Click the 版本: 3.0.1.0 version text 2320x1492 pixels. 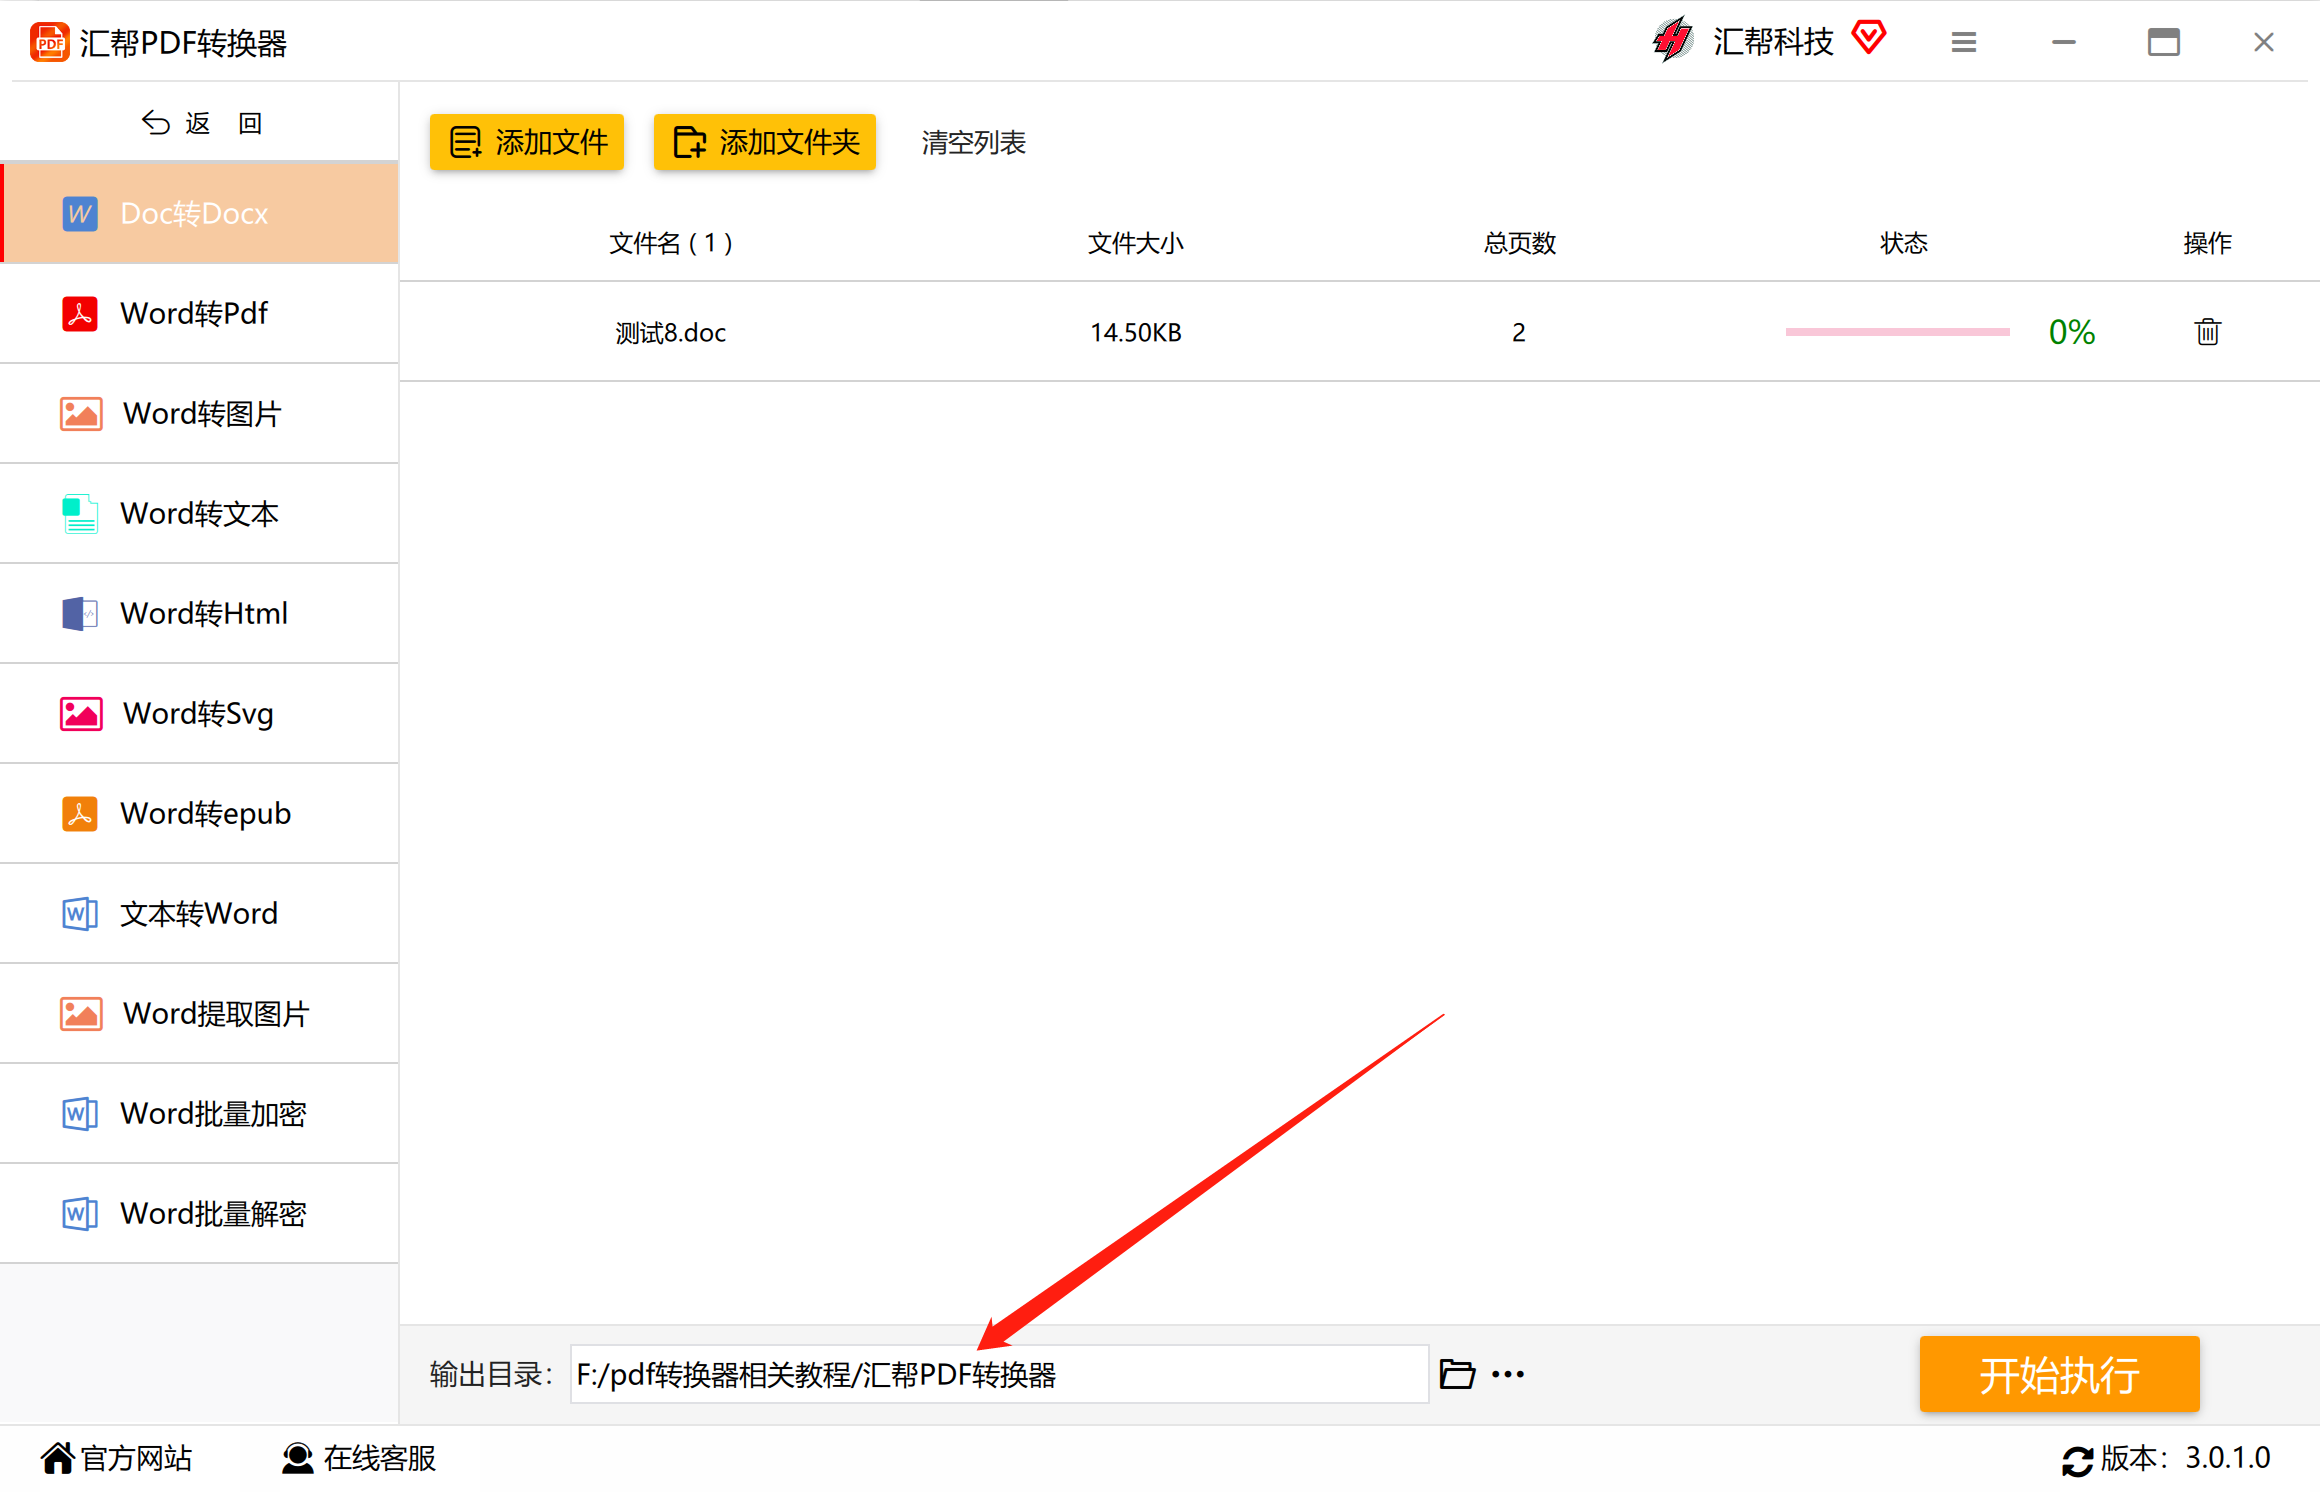[x=2185, y=1458]
